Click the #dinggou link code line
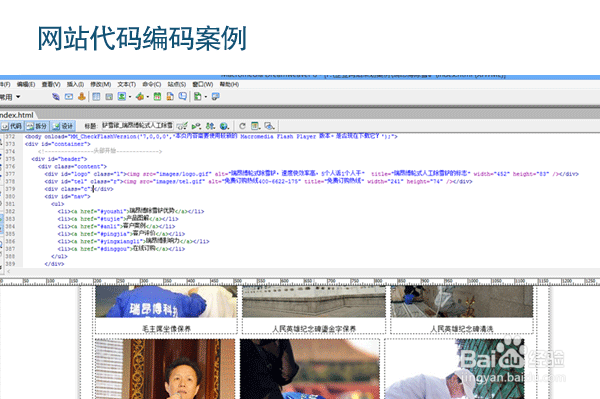Screen dimensions: 600x399 tap(121, 249)
